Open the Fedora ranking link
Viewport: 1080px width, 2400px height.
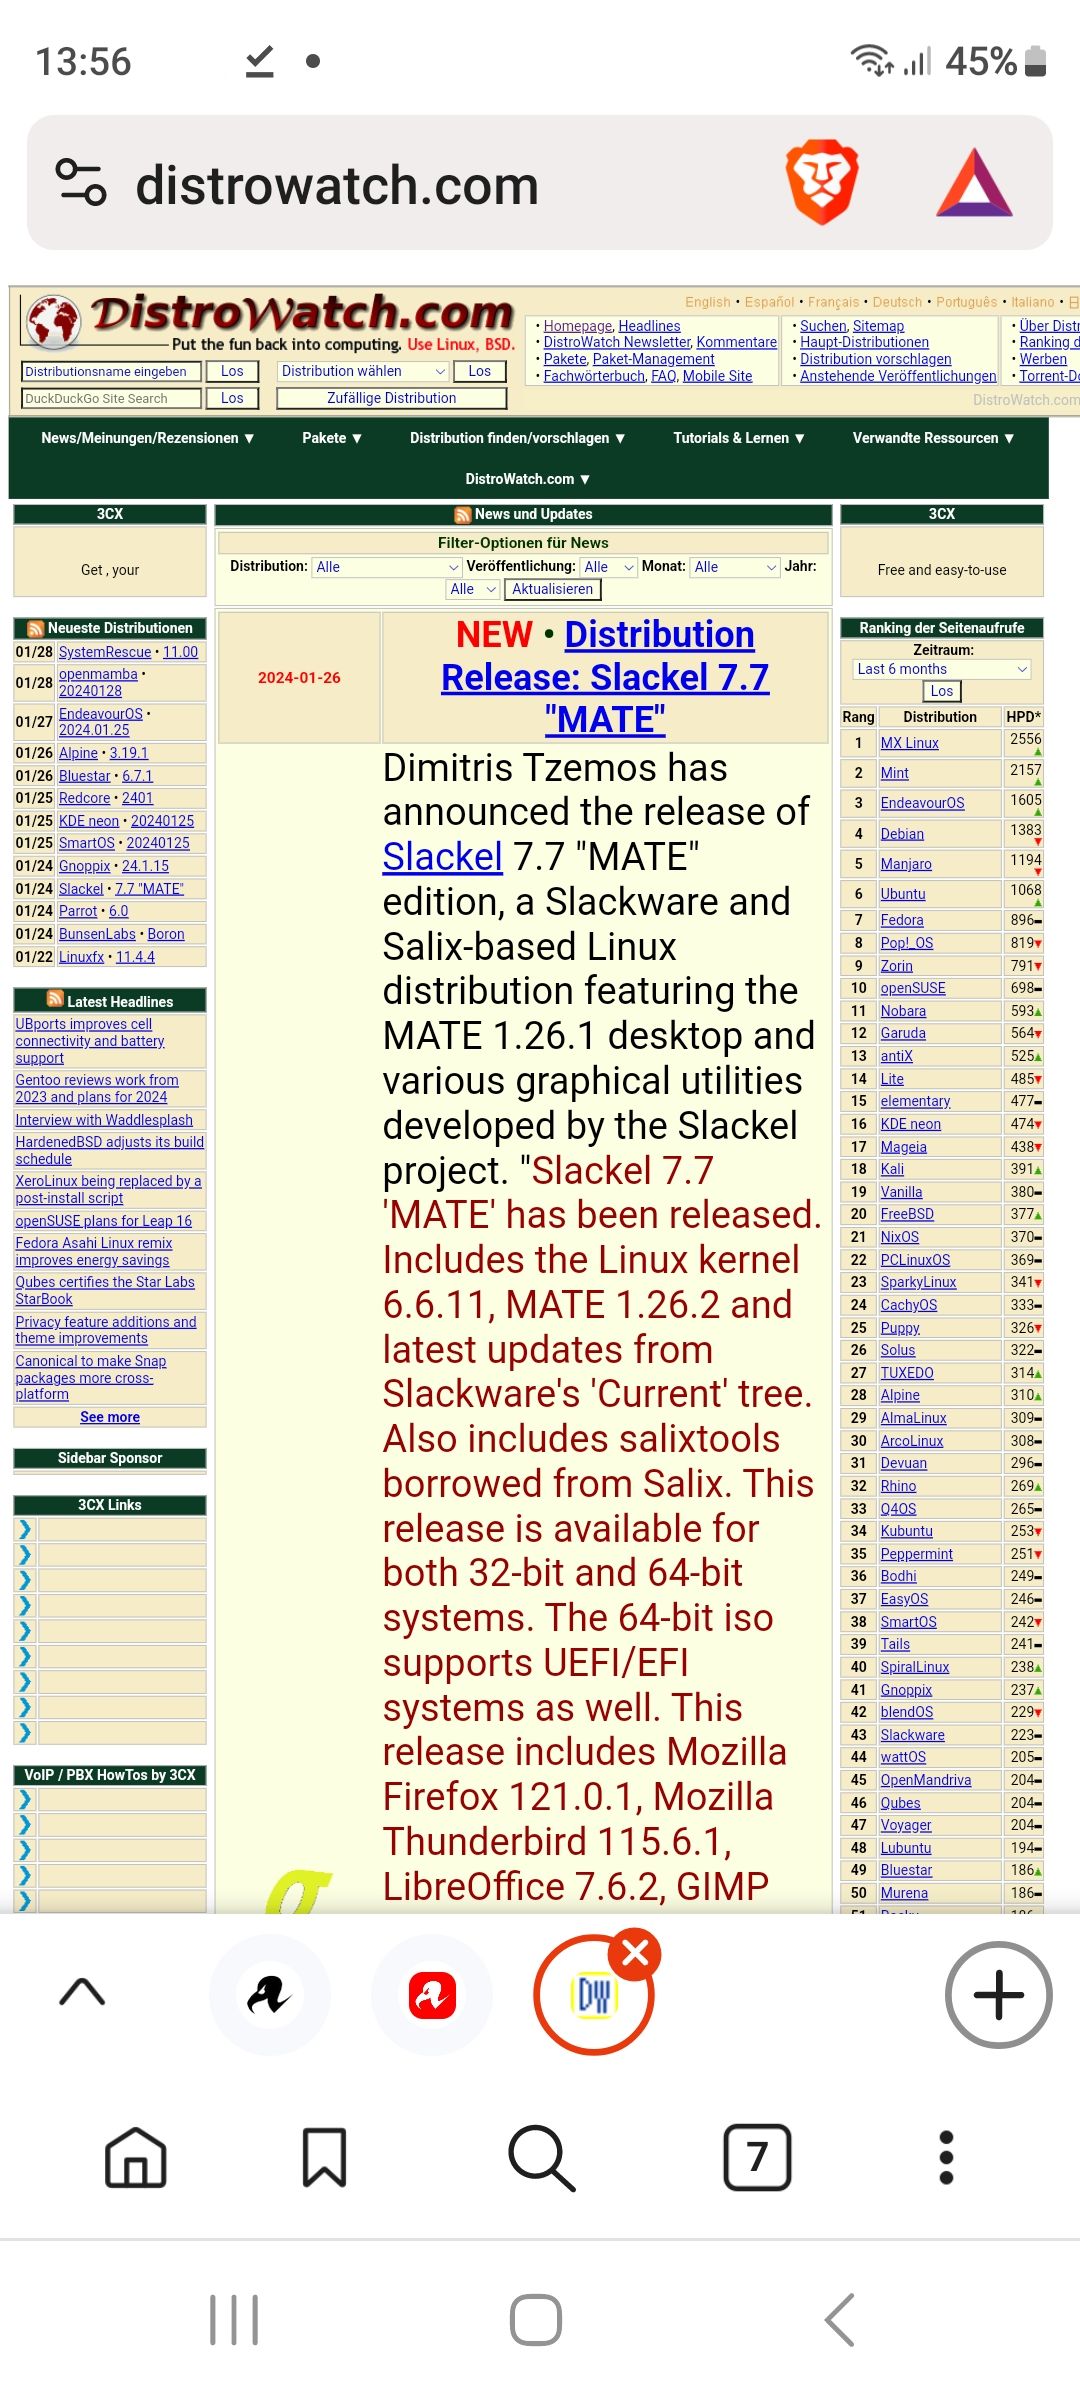[901, 920]
